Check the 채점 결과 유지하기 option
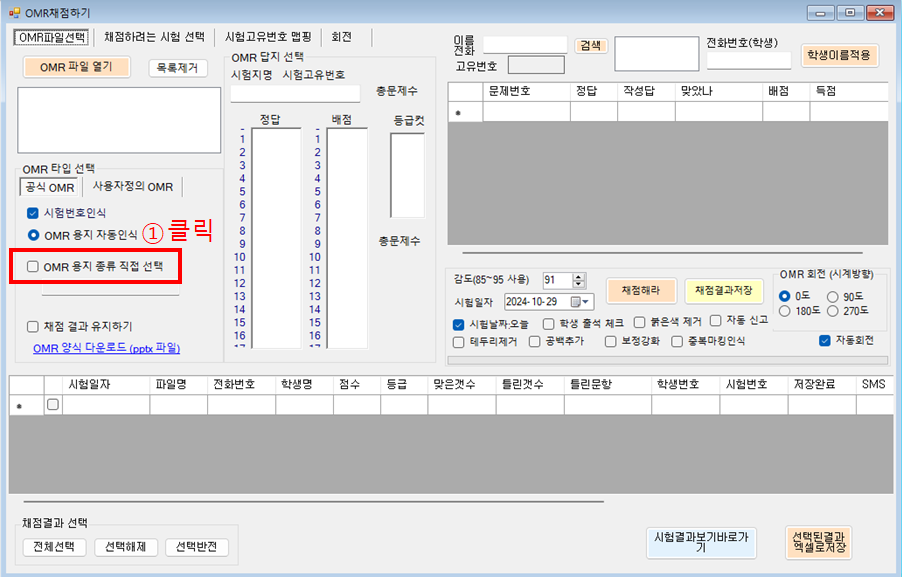Screen dimensions: 902x577 tap(33, 326)
